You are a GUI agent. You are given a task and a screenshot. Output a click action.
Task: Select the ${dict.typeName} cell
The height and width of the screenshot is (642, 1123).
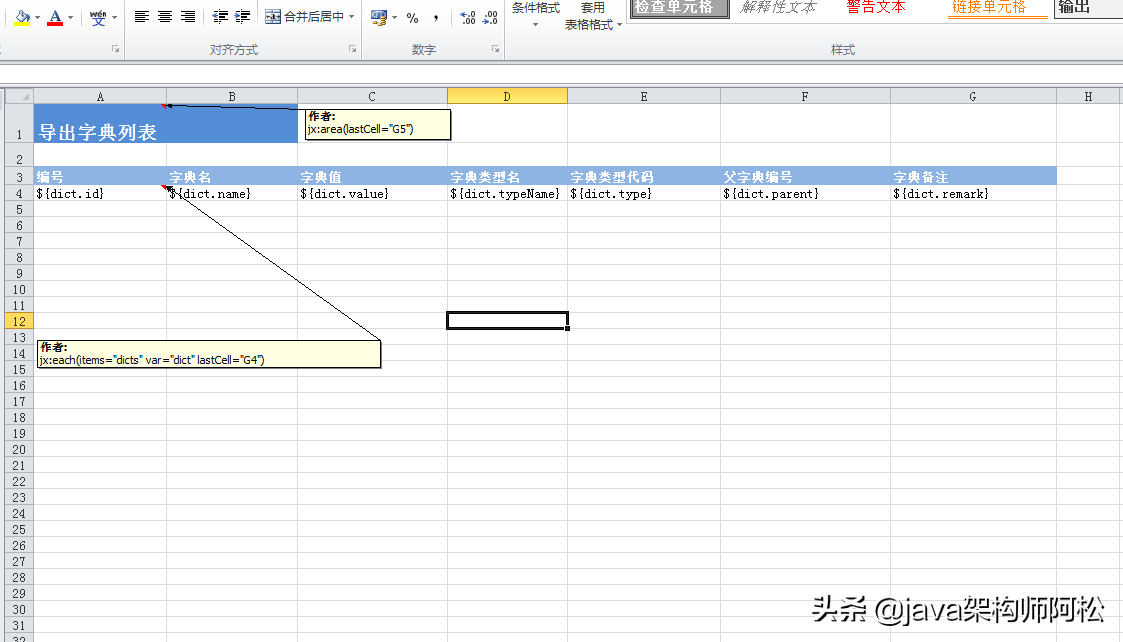pyautogui.click(x=507, y=193)
